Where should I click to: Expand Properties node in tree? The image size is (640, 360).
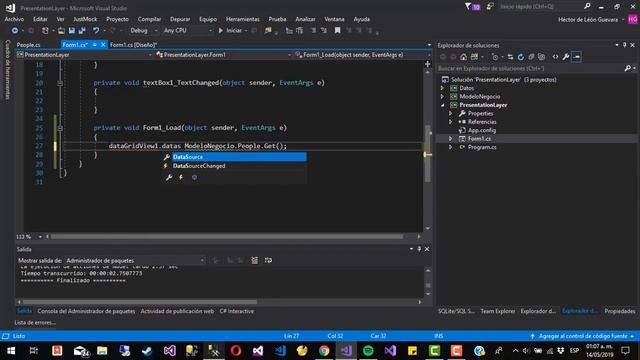pyautogui.click(x=451, y=113)
